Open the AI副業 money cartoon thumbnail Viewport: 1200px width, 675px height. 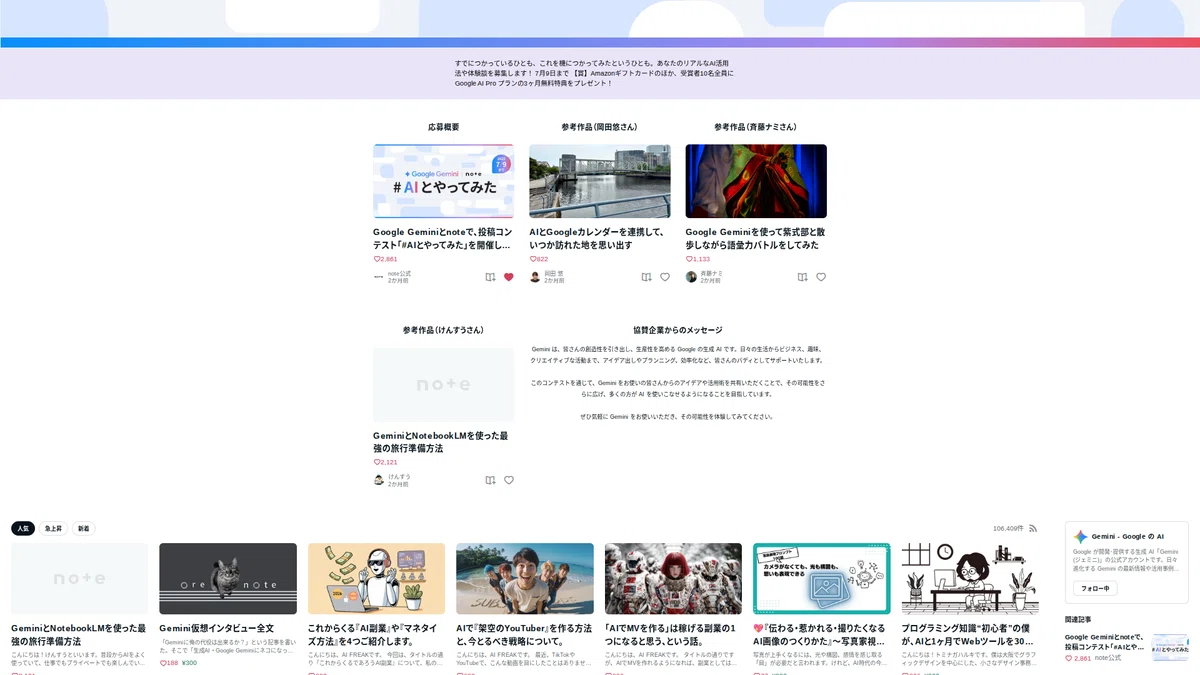click(376, 579)
